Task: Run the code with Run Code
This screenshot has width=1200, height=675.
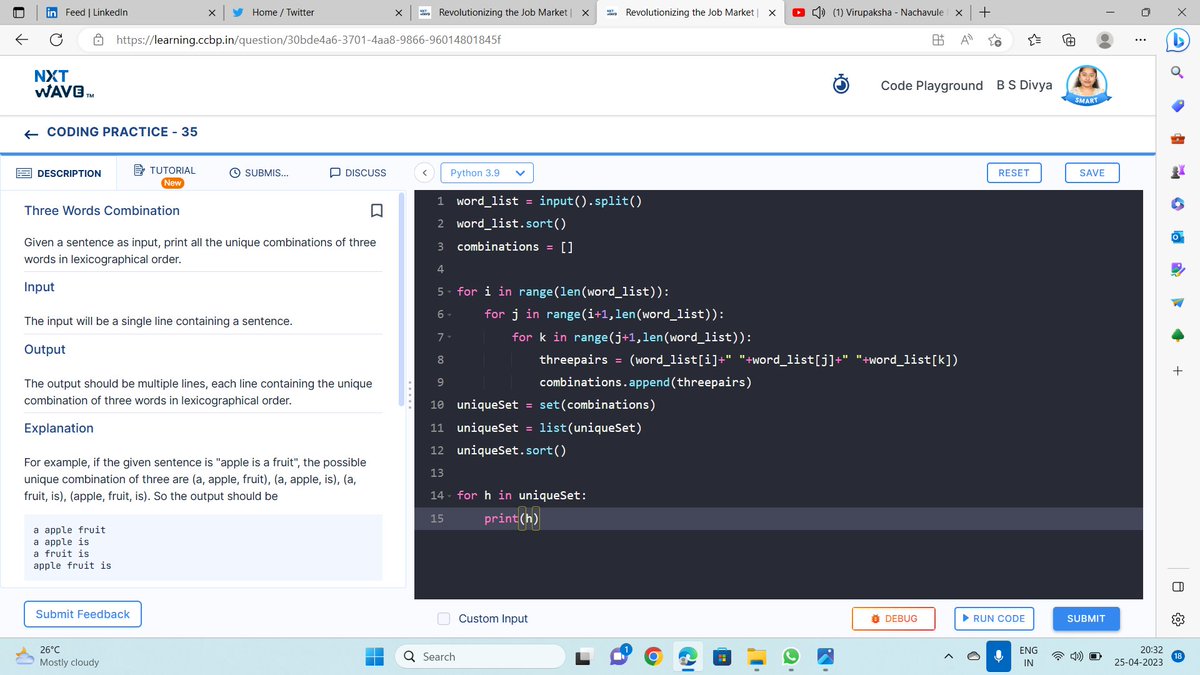Action: [993, 619]
